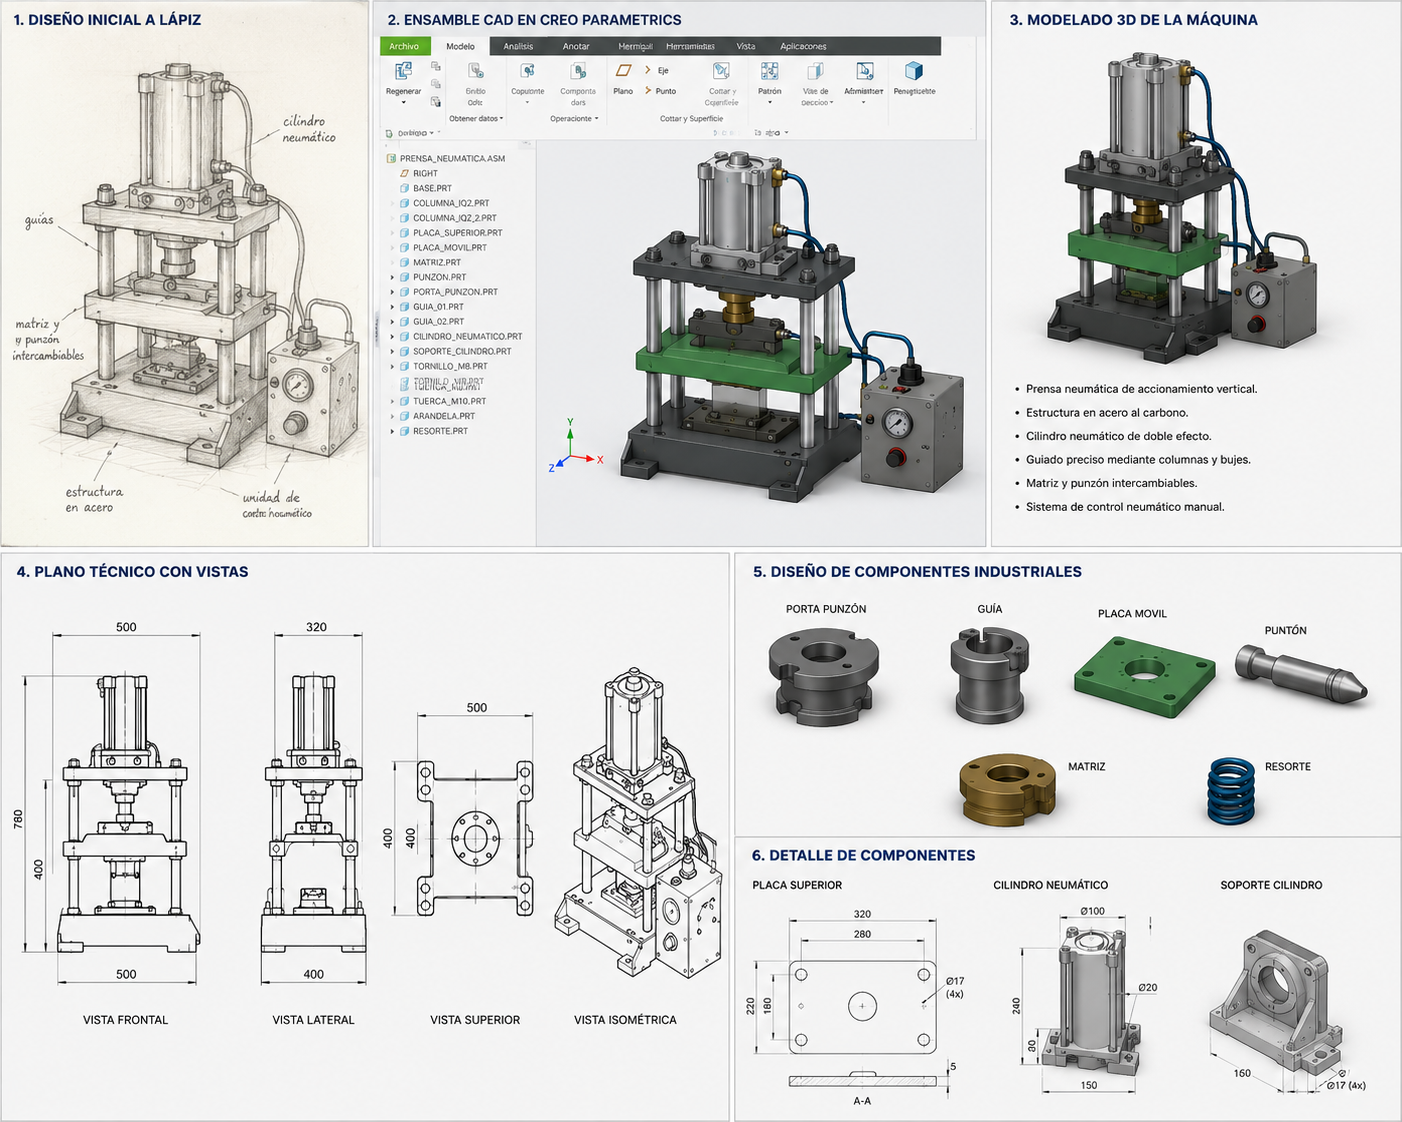Click the green PLACA MOVIL component render

click(1145, 676)
